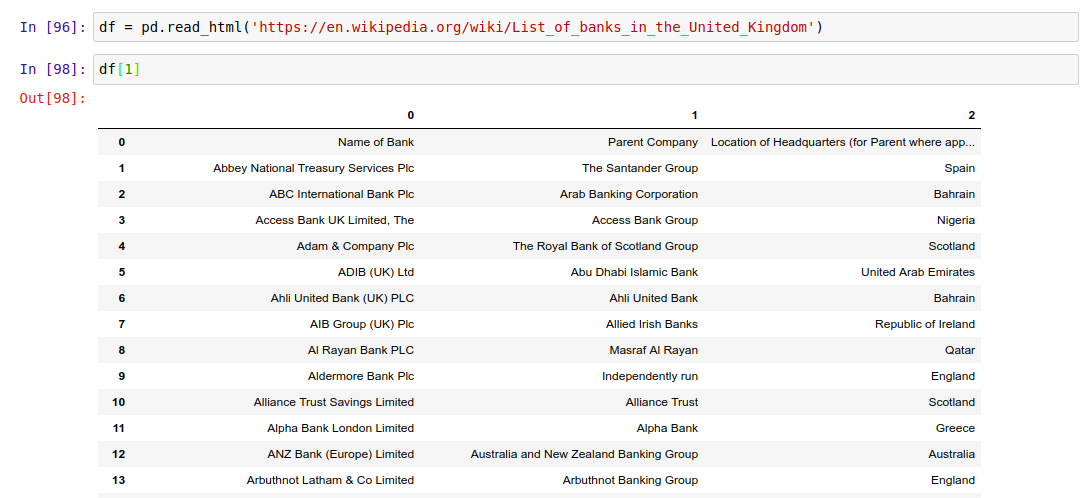Click the 'Access Bank Group' cell
The image size is (1088, 498).
(645, 220)
